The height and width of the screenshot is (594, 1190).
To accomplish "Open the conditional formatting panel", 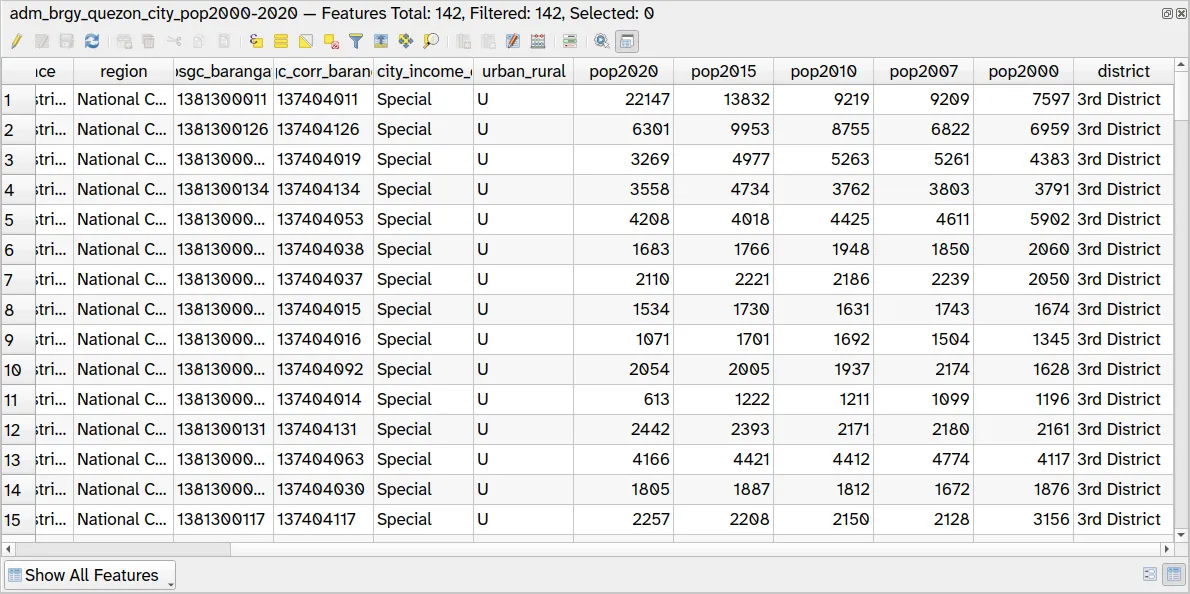I will [570, 41].
